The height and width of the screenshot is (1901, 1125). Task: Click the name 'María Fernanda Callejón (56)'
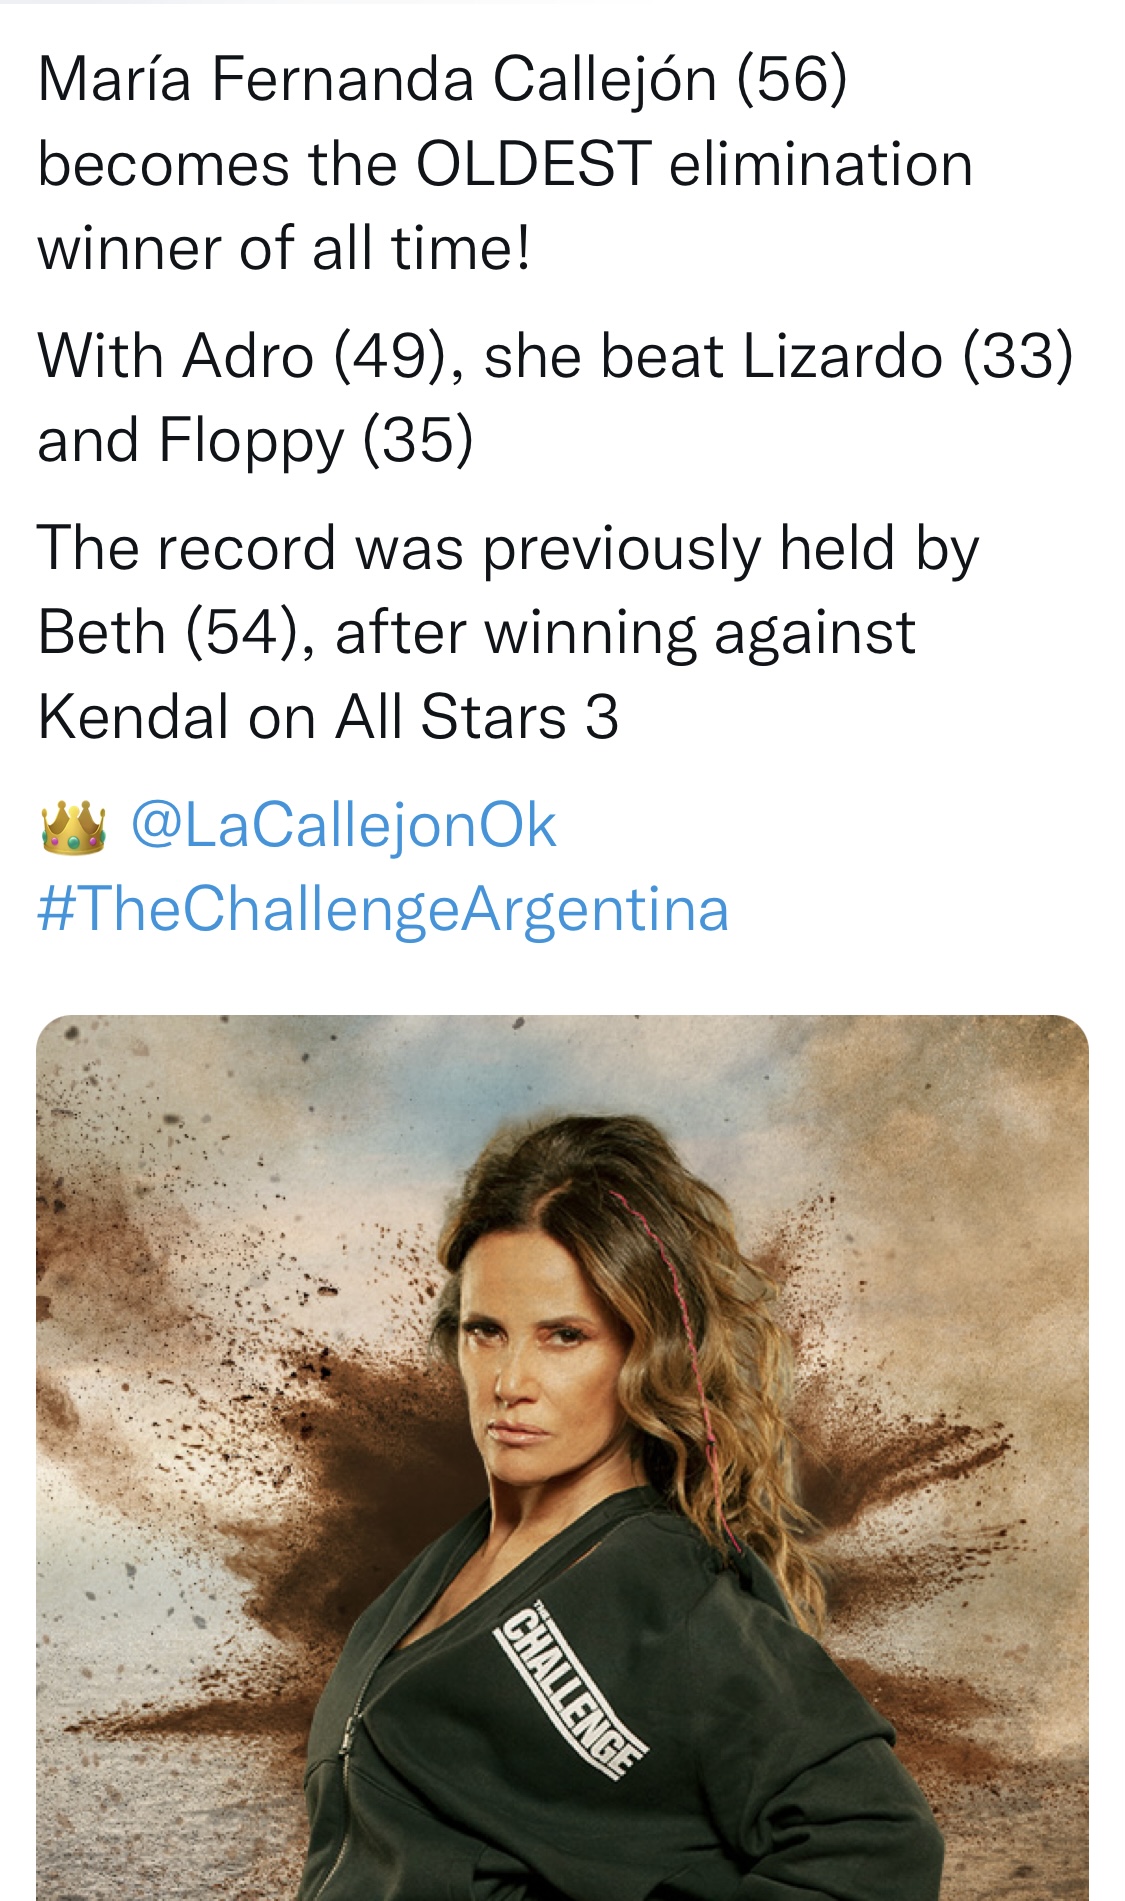pyautogui.click(x=442, y=79)
